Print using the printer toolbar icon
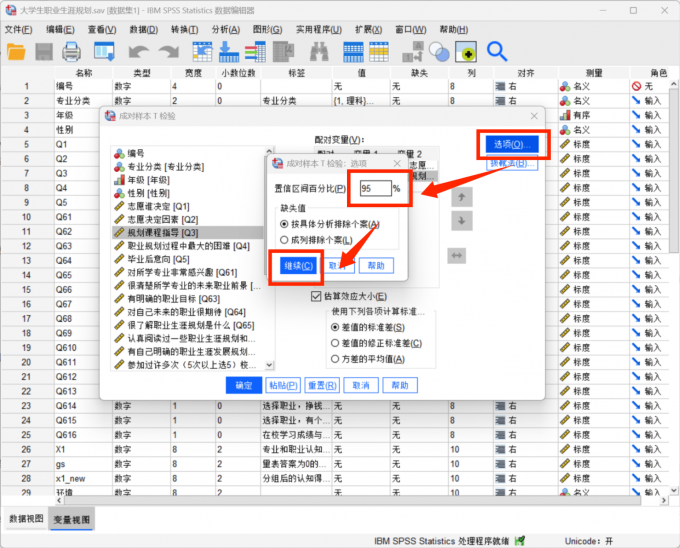 (71, 52)
